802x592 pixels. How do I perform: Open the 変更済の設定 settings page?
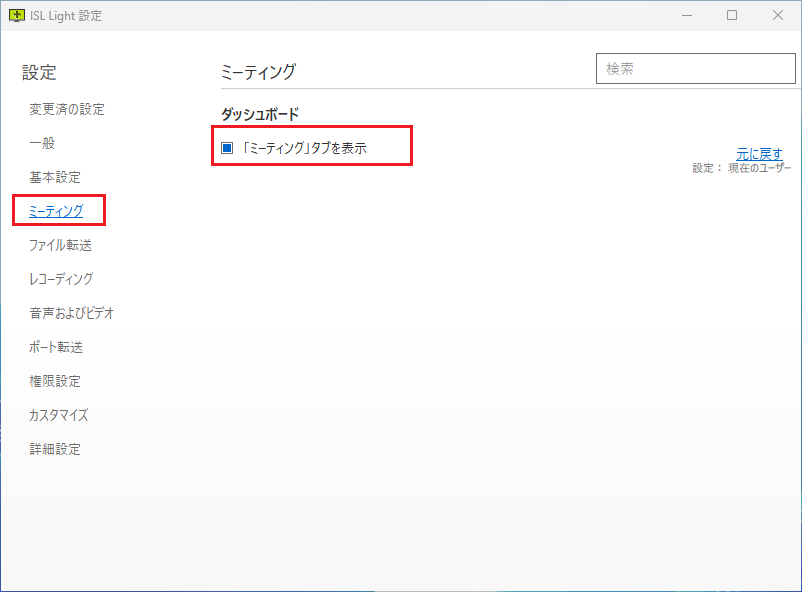click(x=66, y=109)
